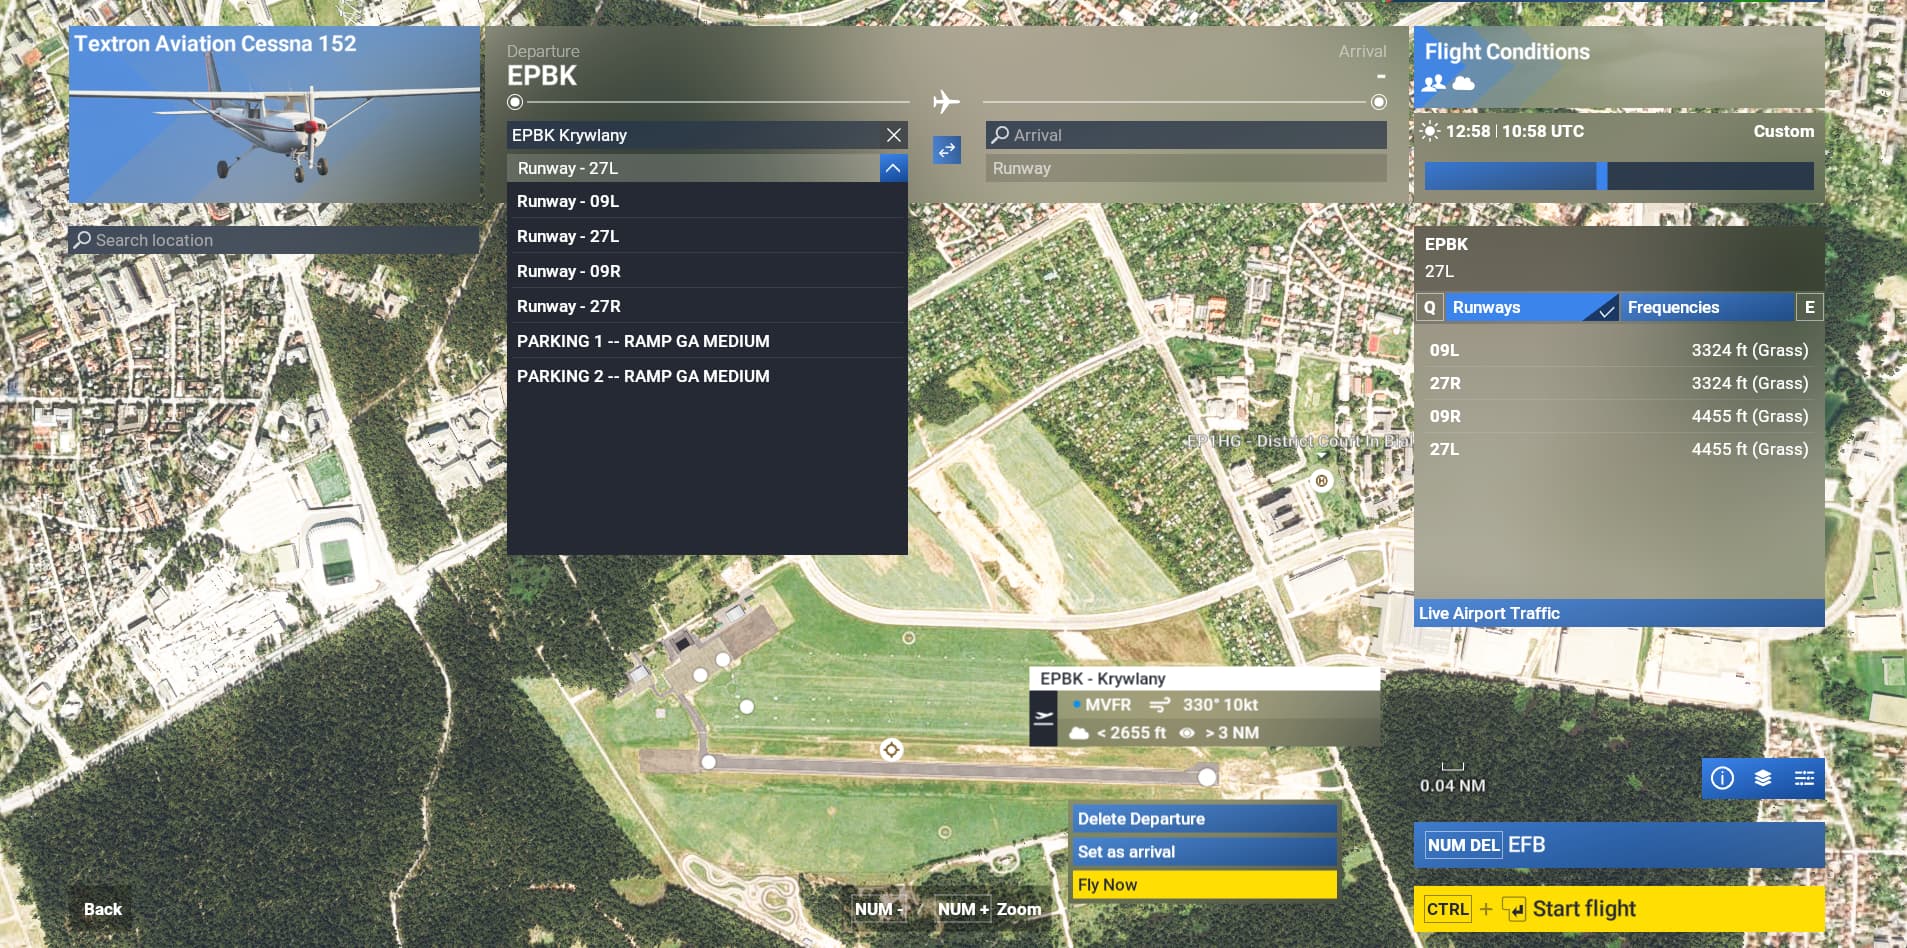The image size is (1907, 948).
Task: Choose Runway - 27L from dropdown list
Action: 707,236
